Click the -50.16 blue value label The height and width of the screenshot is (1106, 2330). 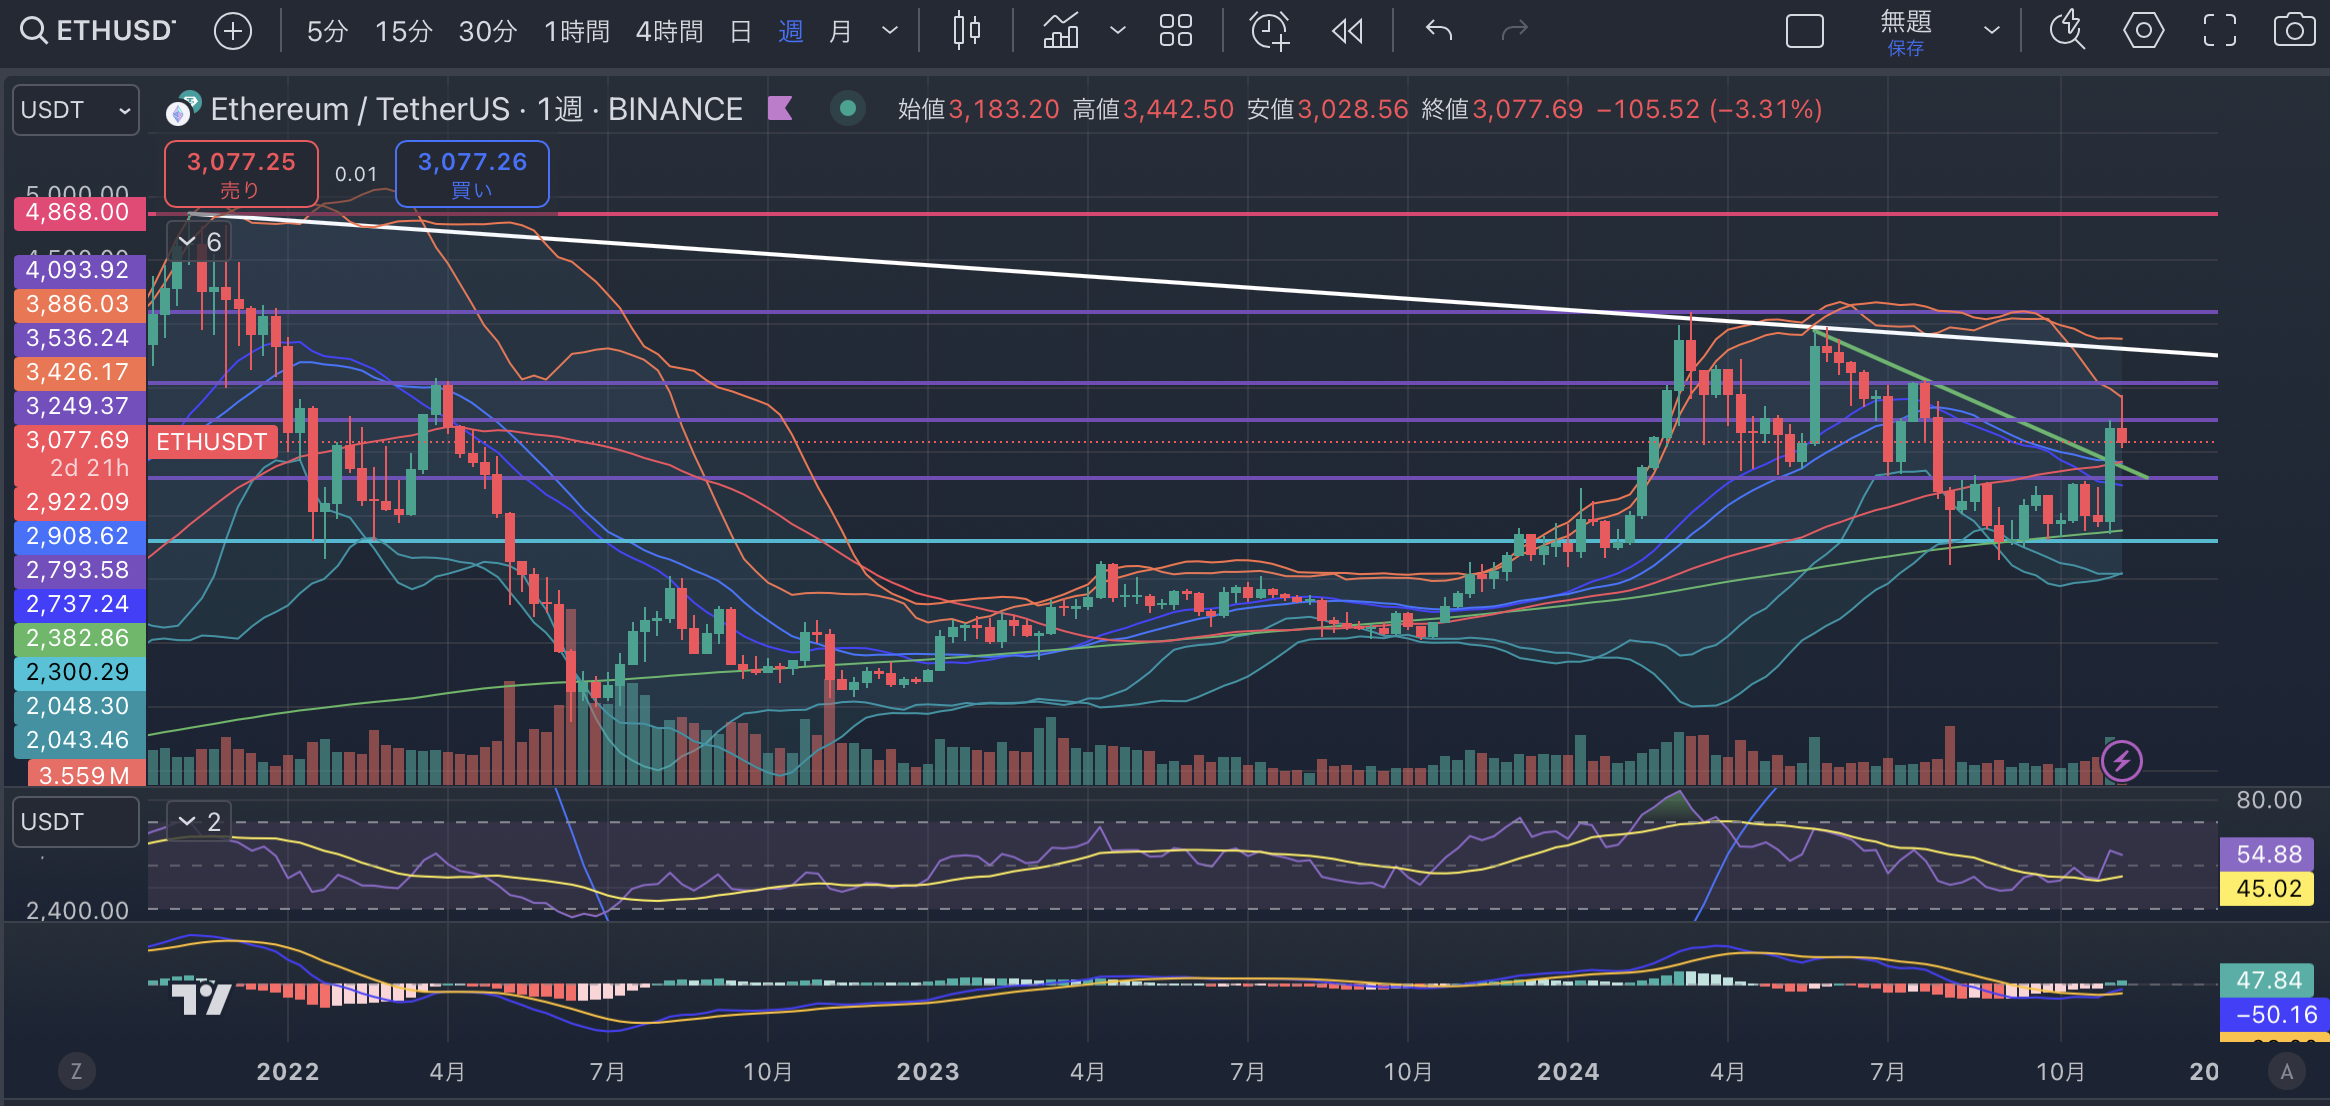coord(2274,1015)
